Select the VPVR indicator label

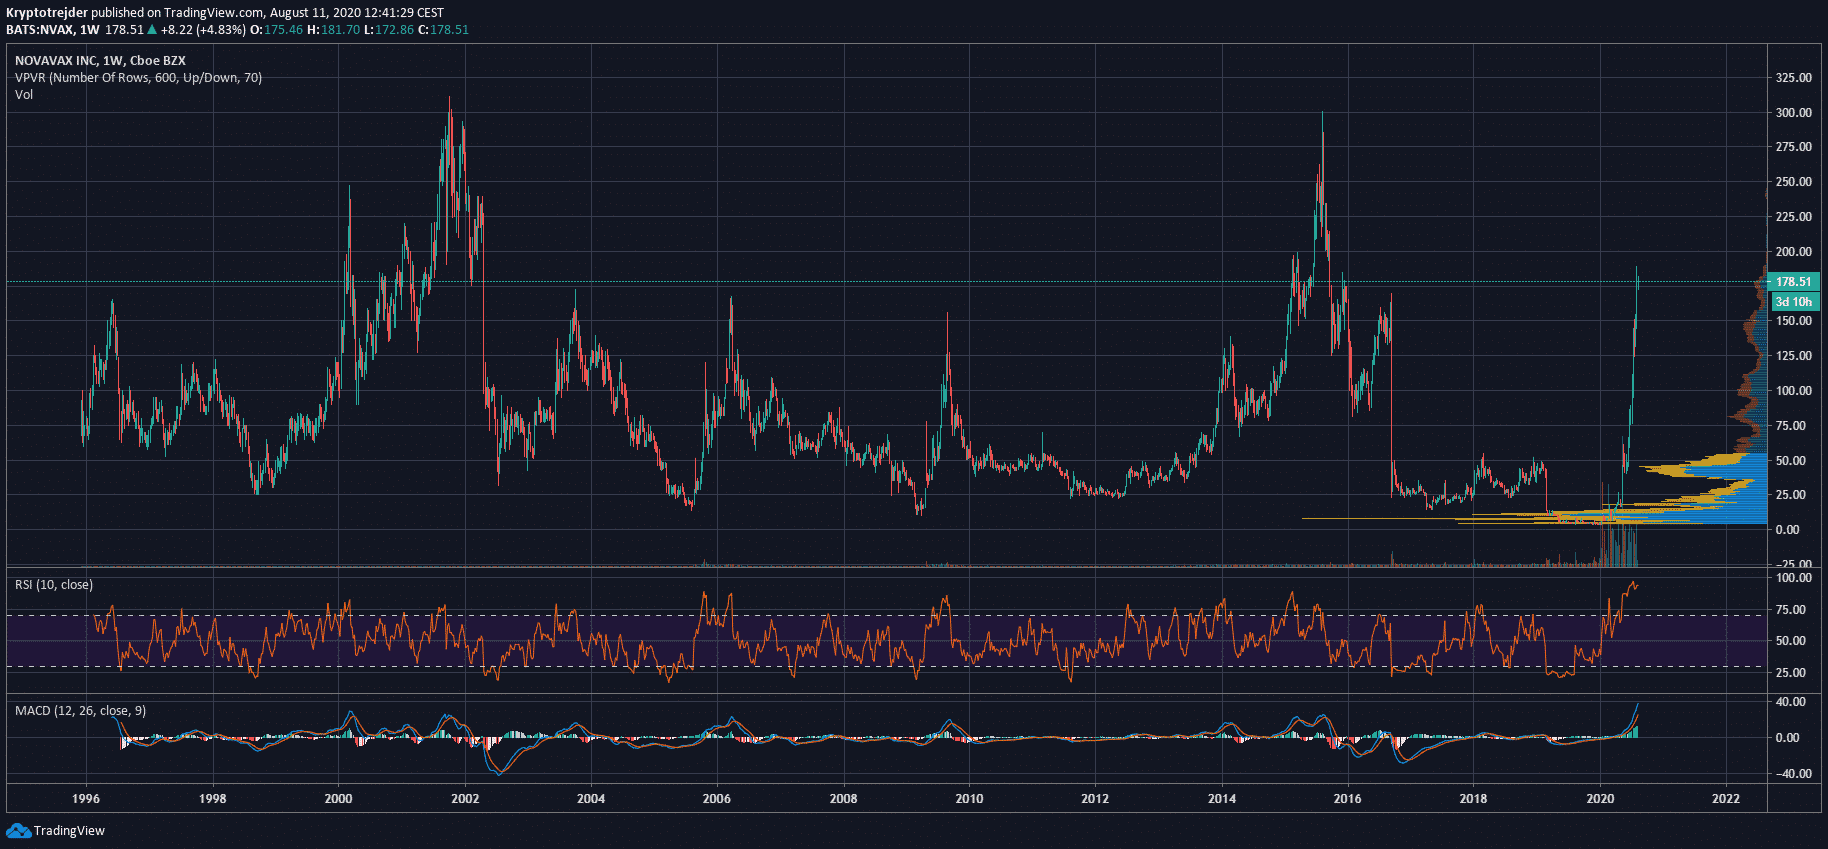(x=138, y=78)
